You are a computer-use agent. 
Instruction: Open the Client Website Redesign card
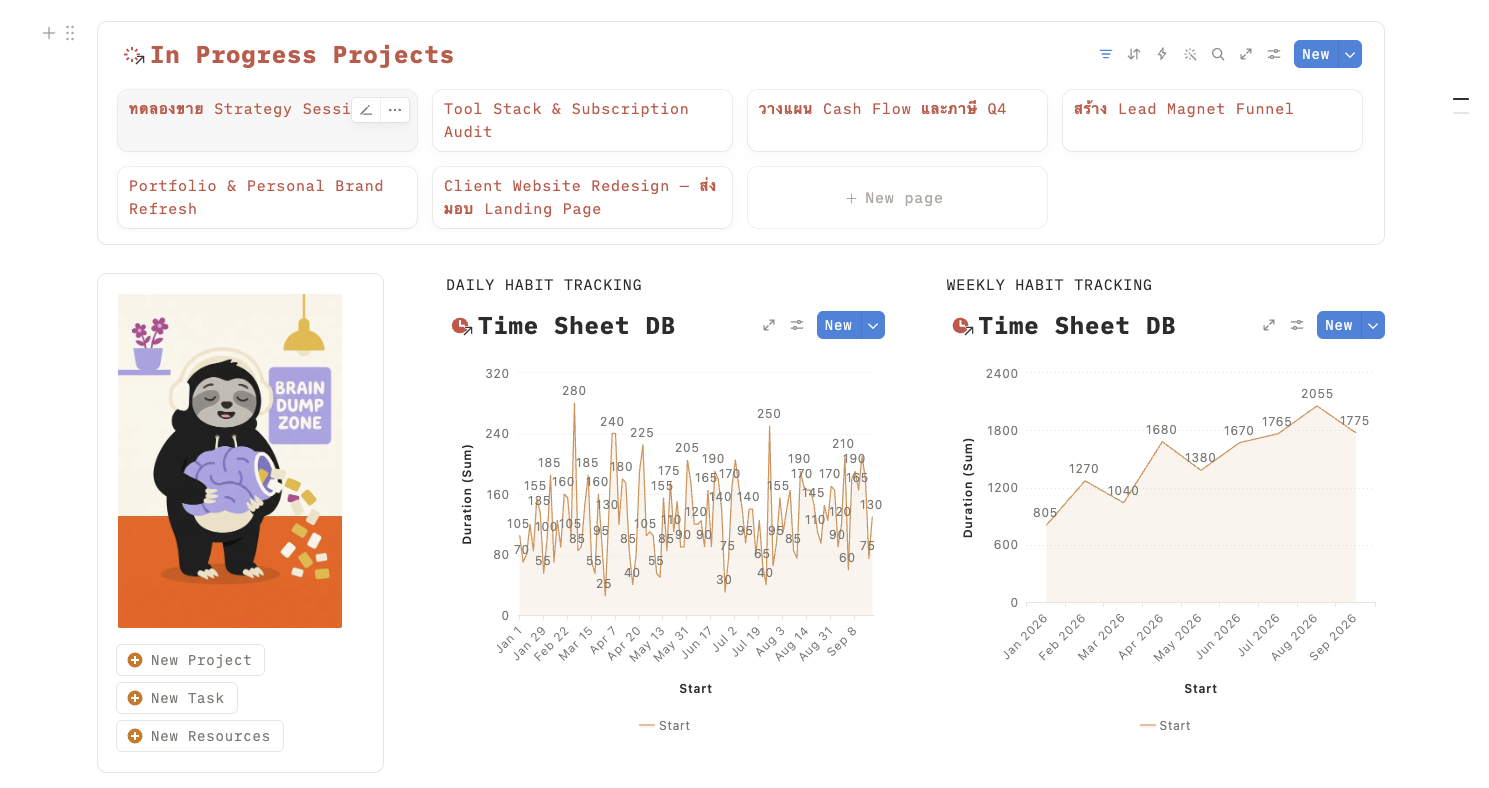(x=582, y=198)
